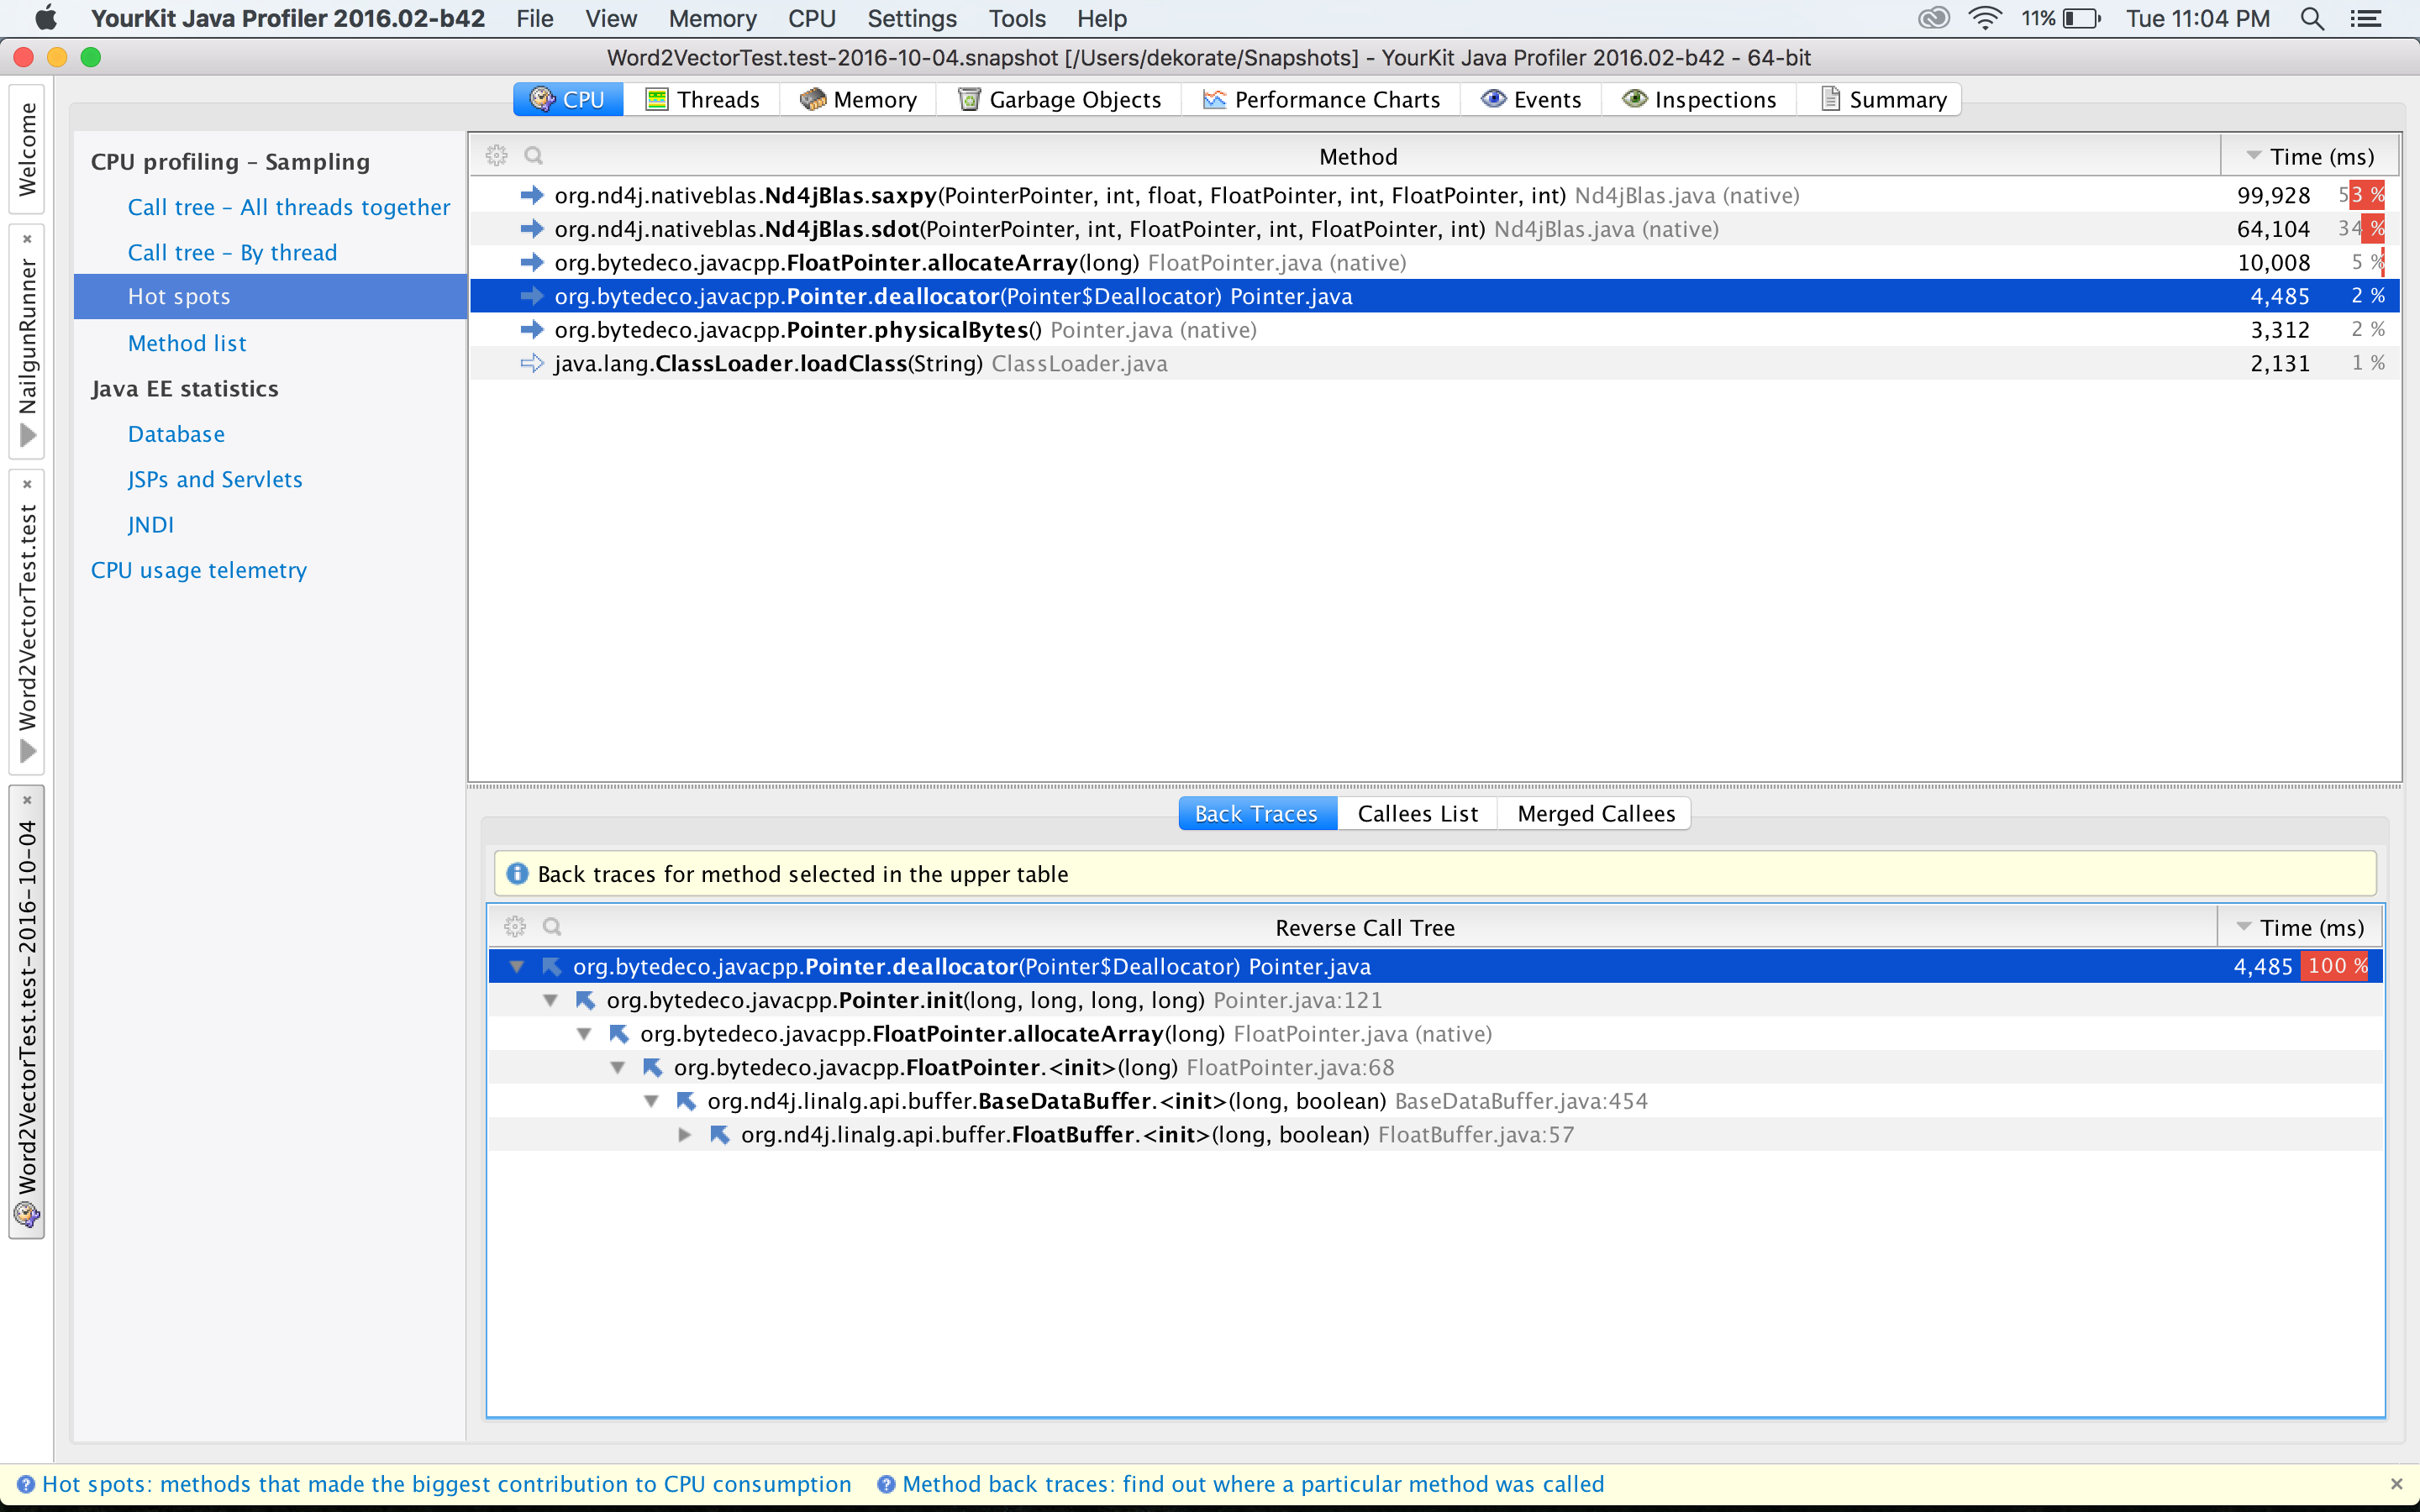This screenshot has width=2420, height=1512.
Task: Click the Method back traces help link
Action: tap(1253, 1484)
